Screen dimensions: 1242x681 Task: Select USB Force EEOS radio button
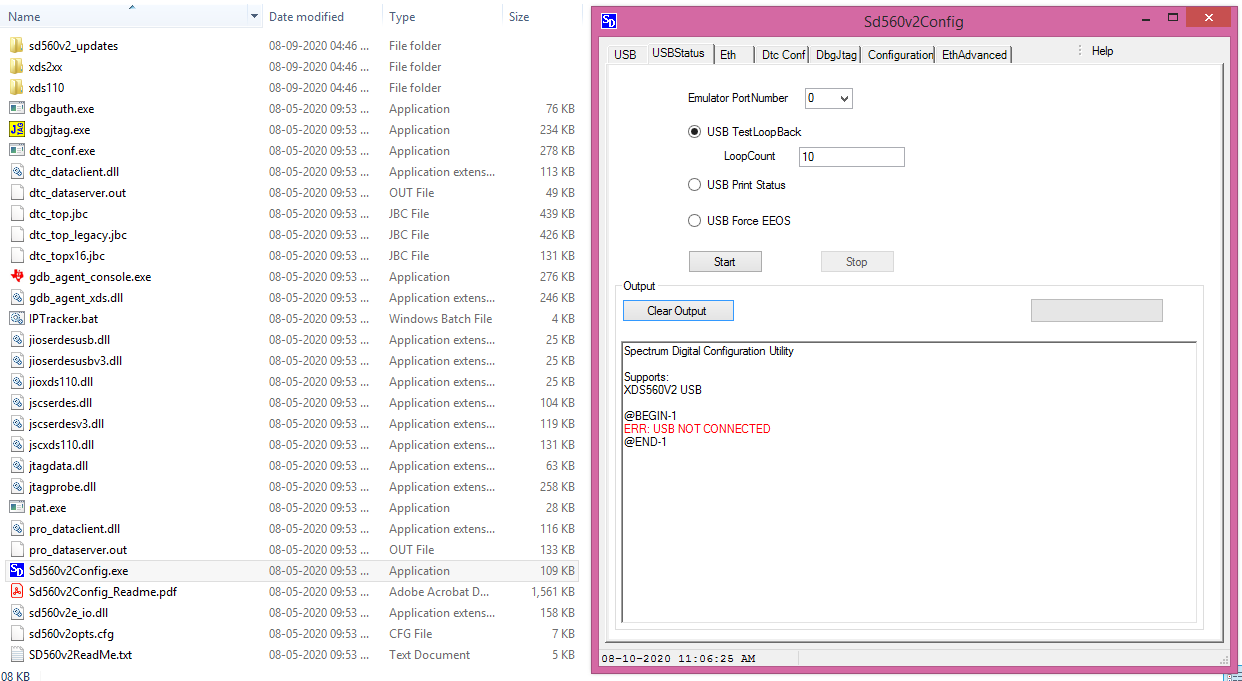pyautogui.click(x=695, y=221)
